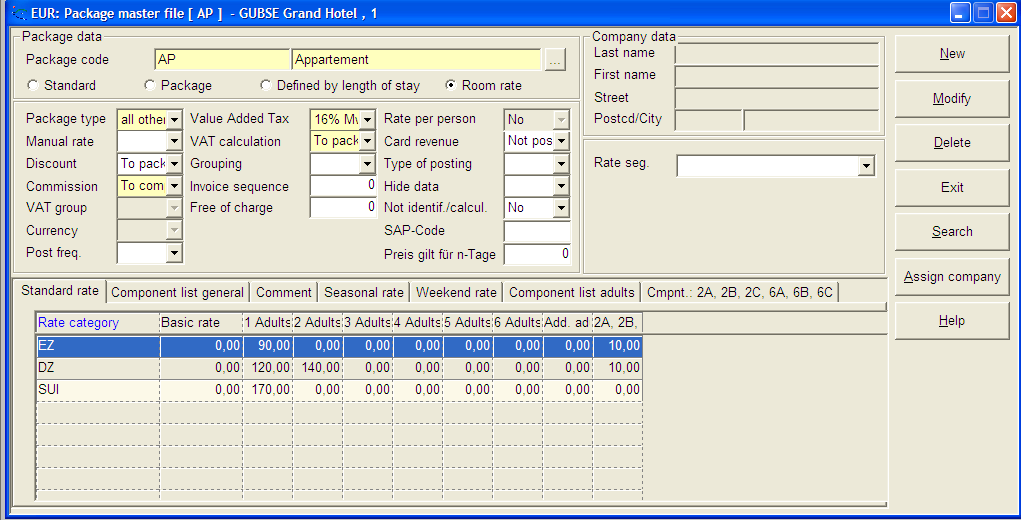Click the Delete button

(x=952, y=143)
